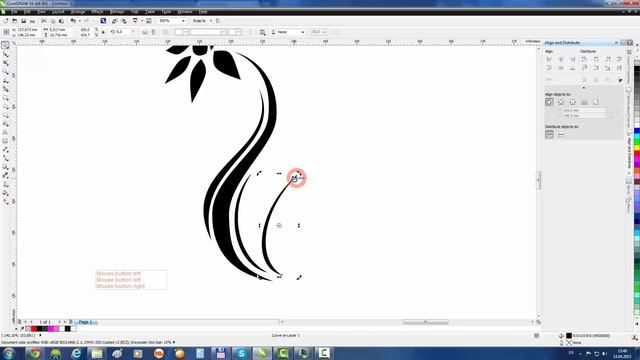
Task: Toggle the lock ratio padlock
Action: point(103,32)
